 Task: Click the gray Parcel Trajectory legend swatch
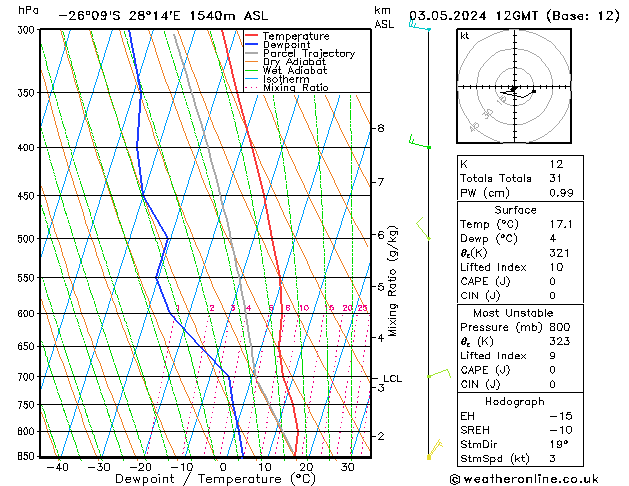click(252, 53)
